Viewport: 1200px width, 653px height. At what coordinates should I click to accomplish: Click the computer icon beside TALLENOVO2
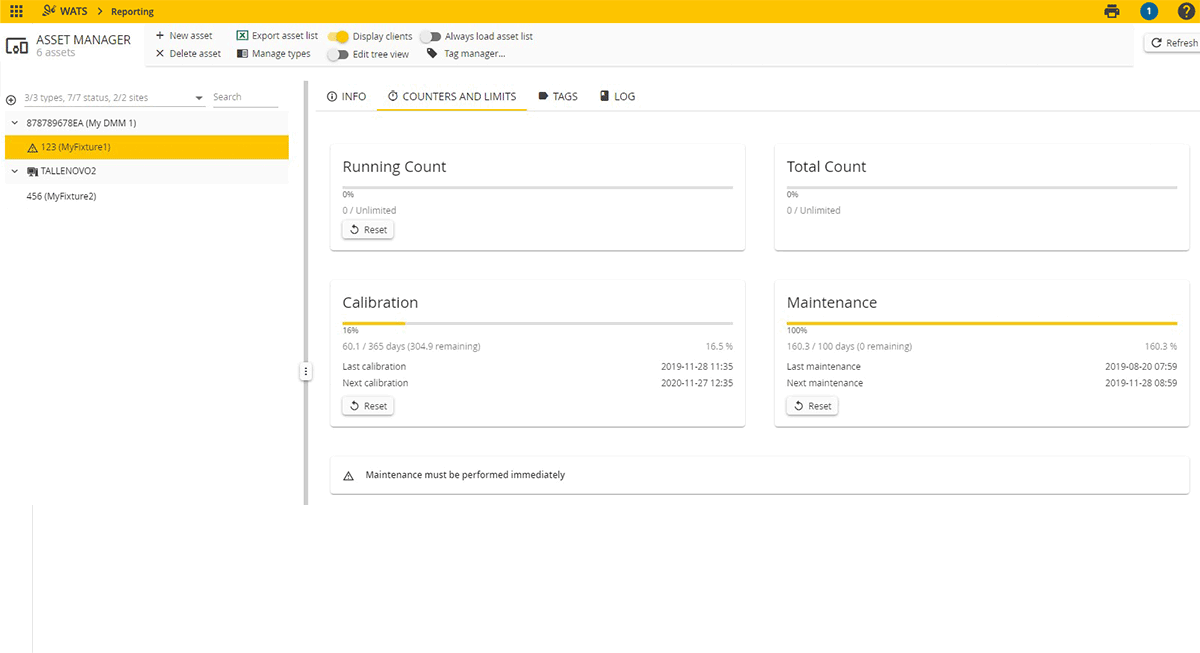tap(32, 172)
